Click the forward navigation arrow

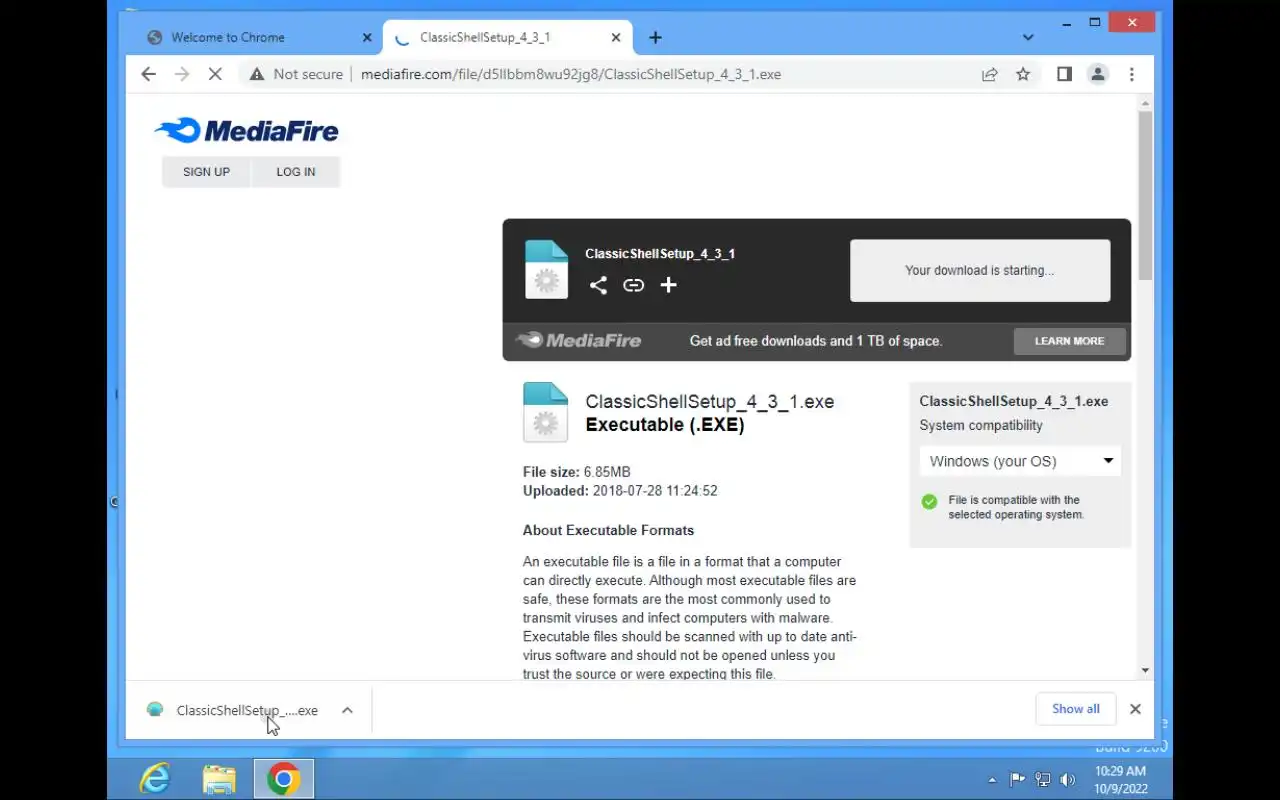click(x=181, y=74)
